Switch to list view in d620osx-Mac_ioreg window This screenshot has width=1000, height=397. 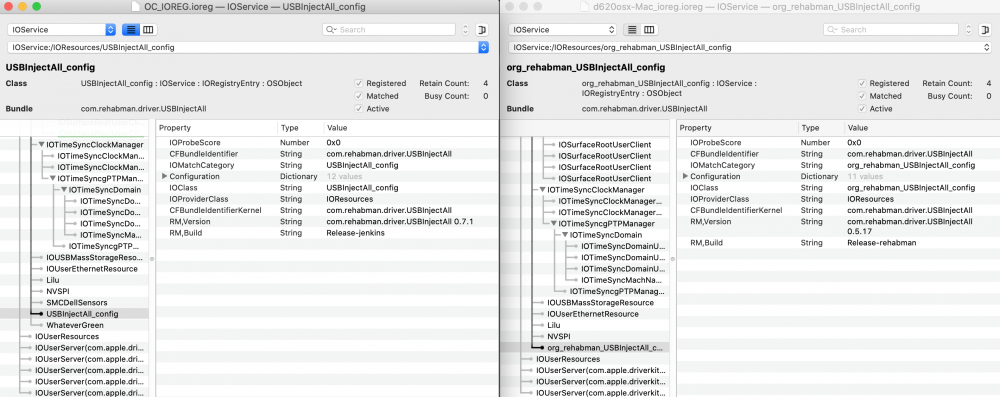click(631, 29)
